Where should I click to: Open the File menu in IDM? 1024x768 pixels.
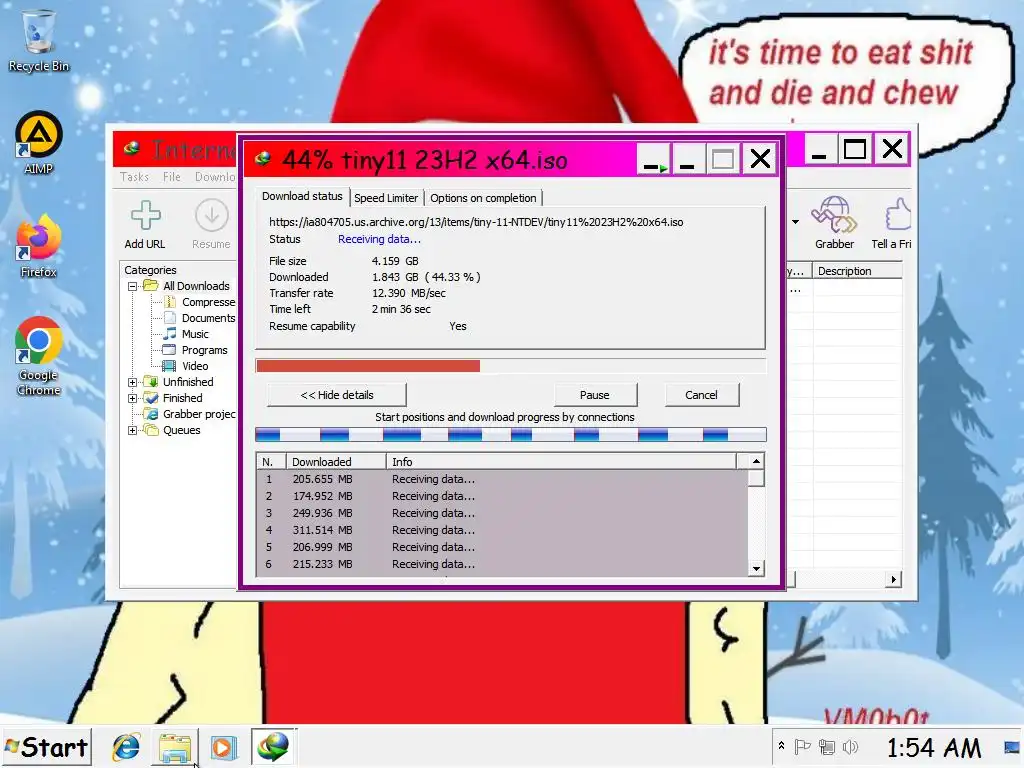click(172, 177)
